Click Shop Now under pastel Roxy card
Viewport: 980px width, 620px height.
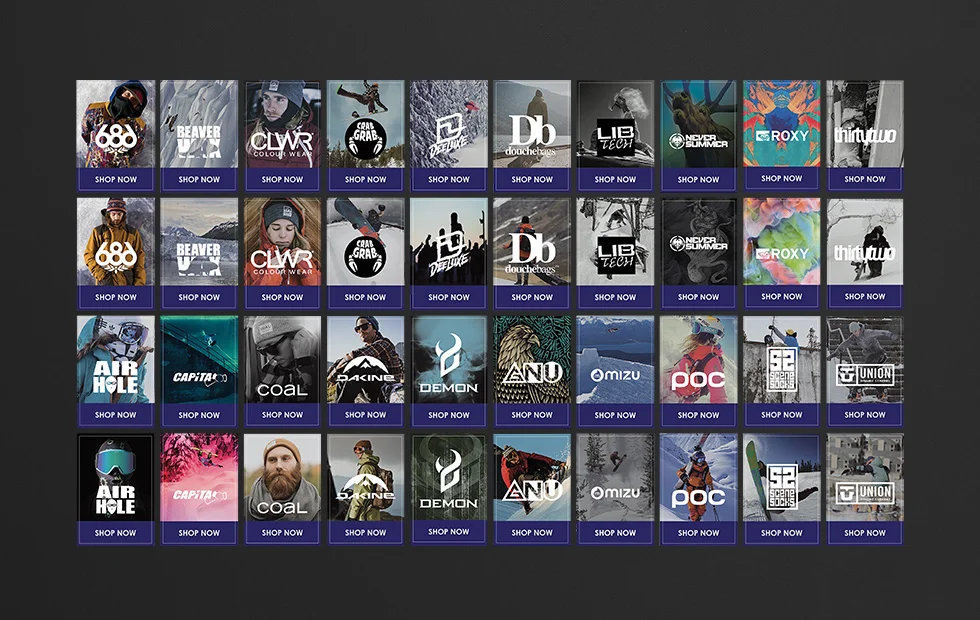pyautogui.click(x=781, y=296)
